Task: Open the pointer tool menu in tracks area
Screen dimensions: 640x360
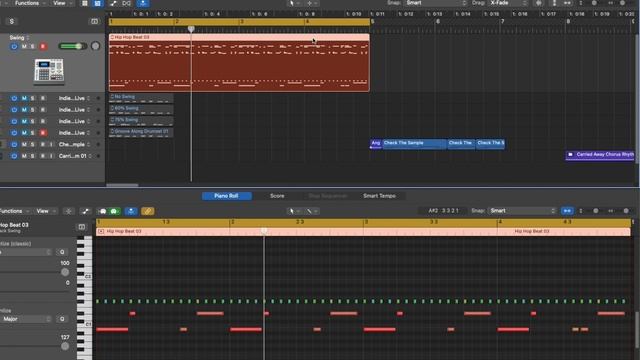Action: click(x=294, y=3)
